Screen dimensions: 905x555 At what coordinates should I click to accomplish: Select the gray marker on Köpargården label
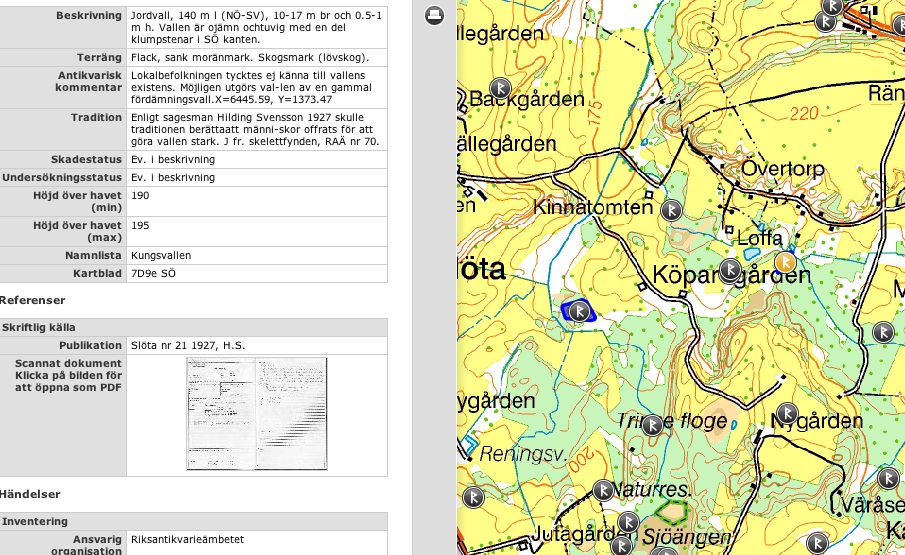(731, 269)
